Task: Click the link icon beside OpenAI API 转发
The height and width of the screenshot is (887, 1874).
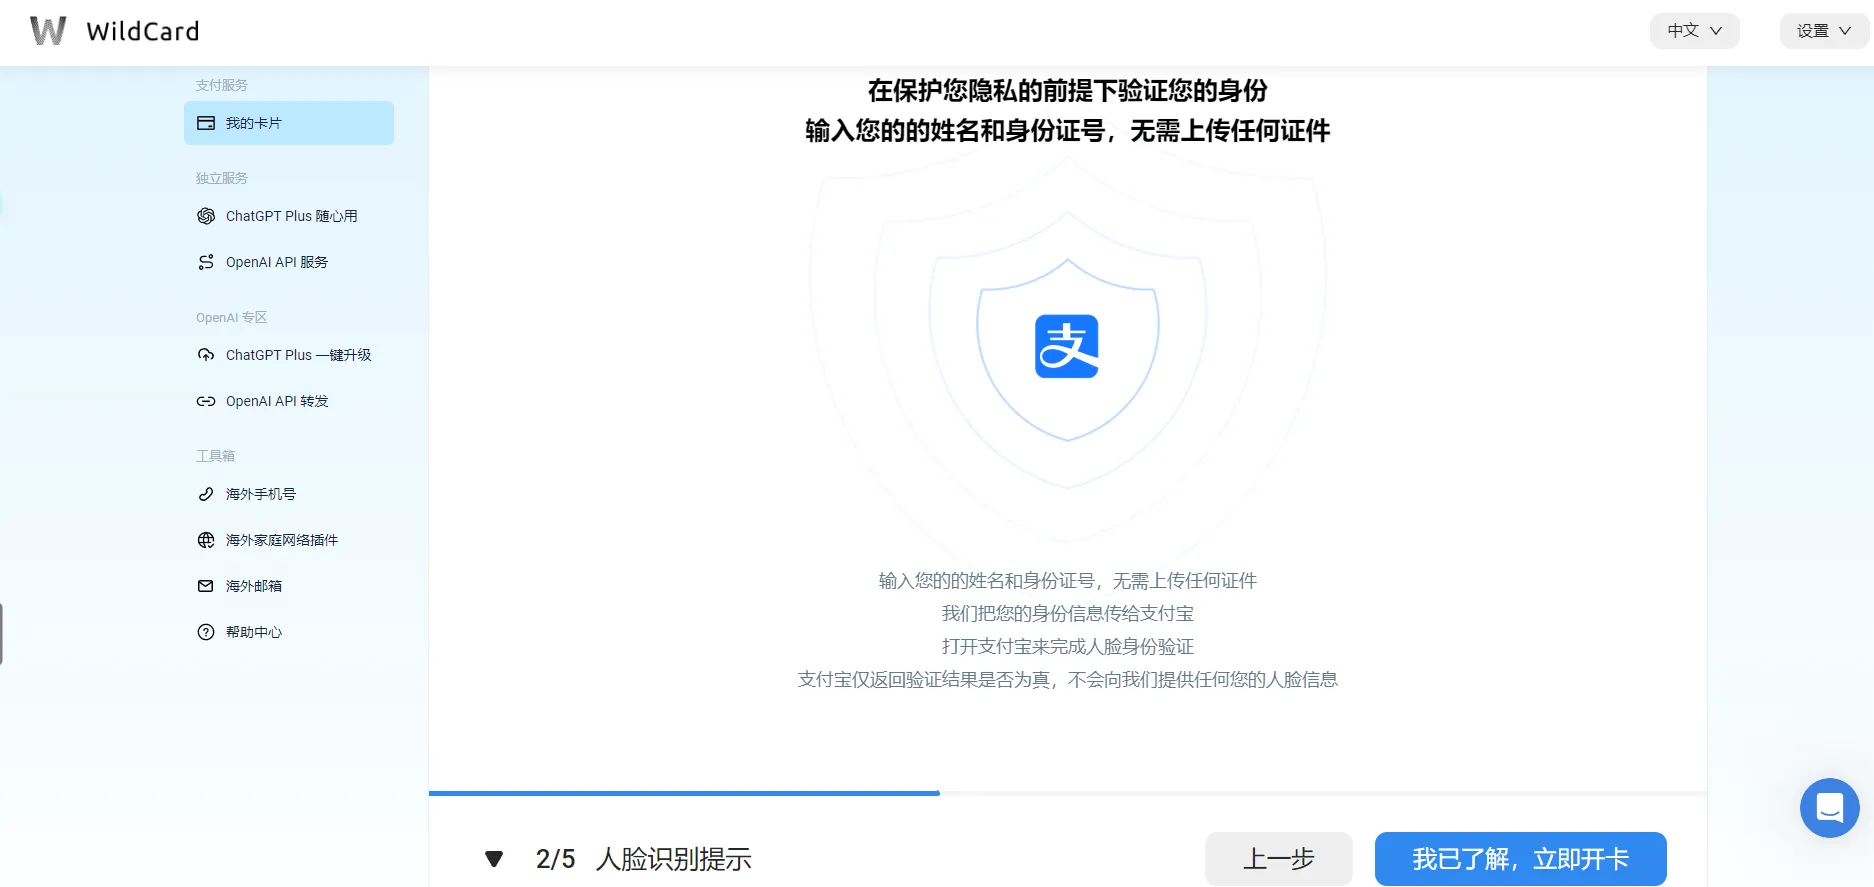Action: (x=206, y=401)
